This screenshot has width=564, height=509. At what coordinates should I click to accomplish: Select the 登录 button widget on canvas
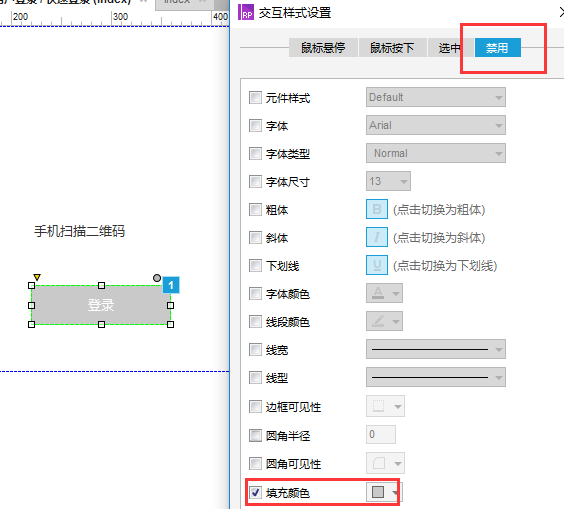point(101,305)
